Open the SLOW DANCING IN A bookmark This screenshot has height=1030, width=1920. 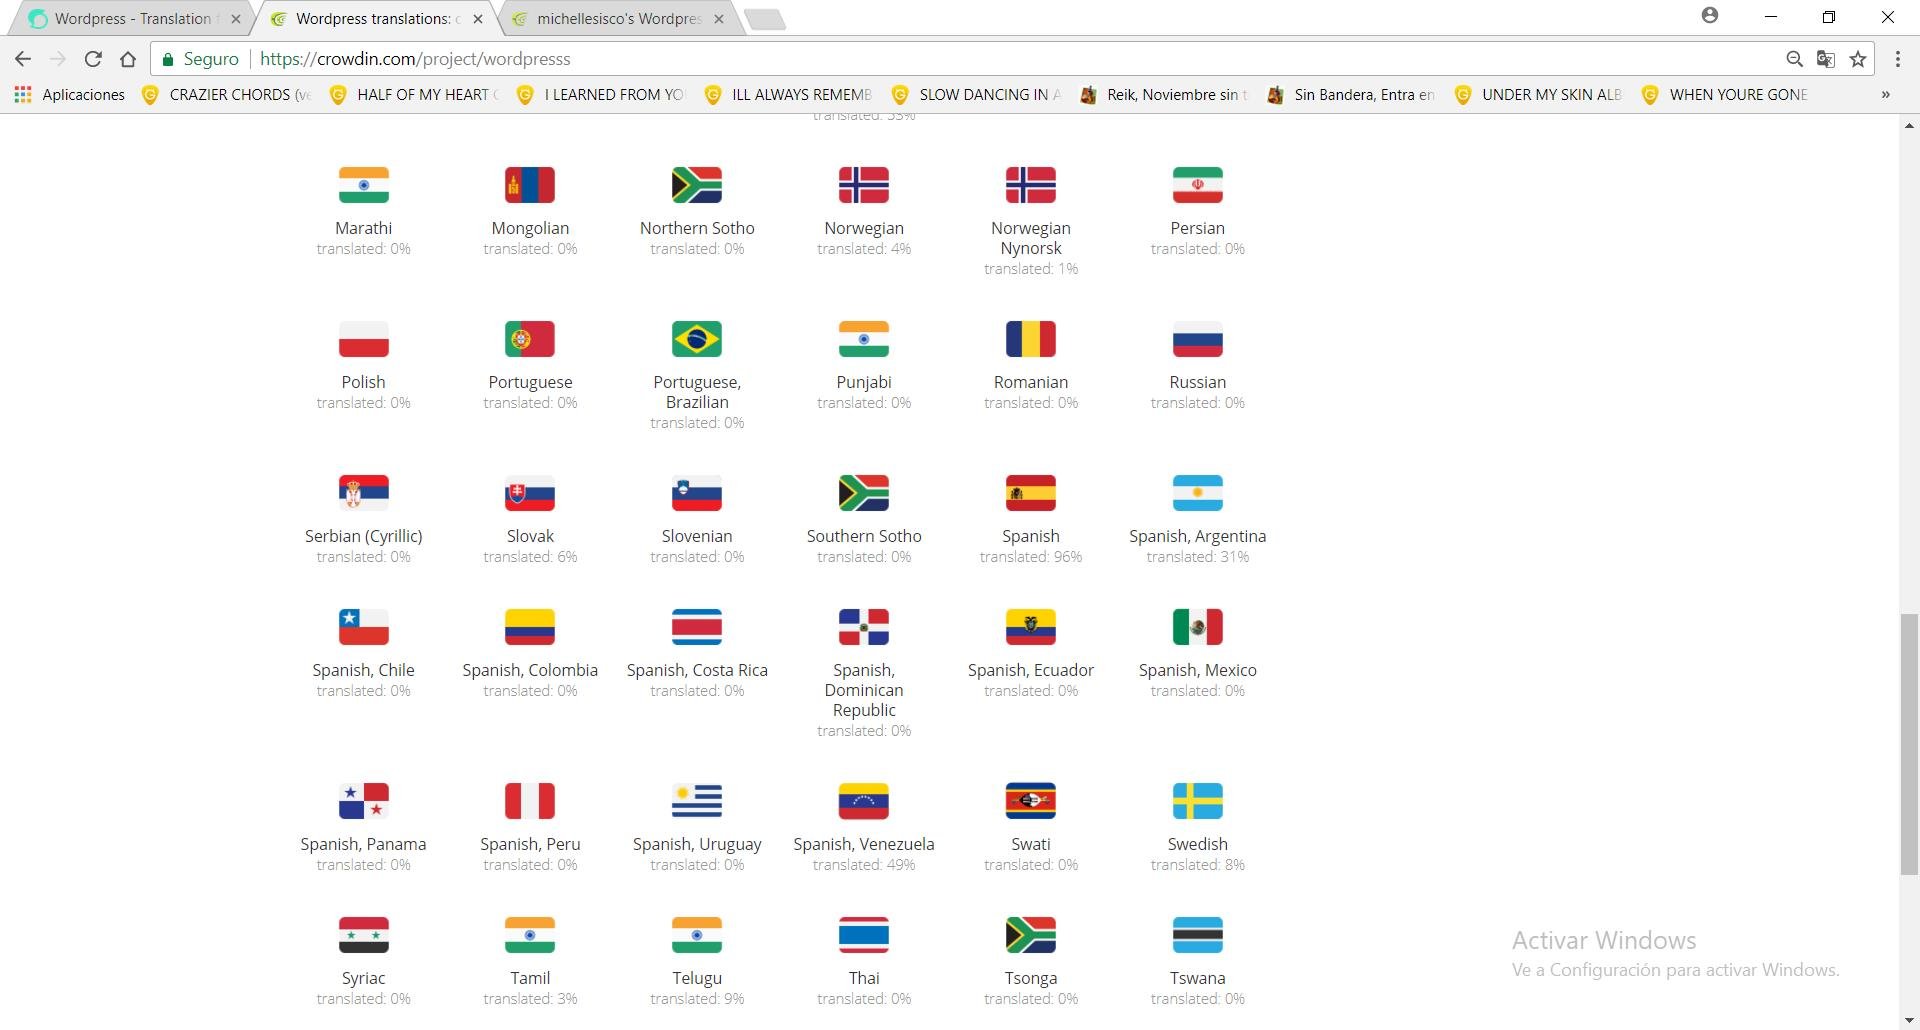coord(976,94)
